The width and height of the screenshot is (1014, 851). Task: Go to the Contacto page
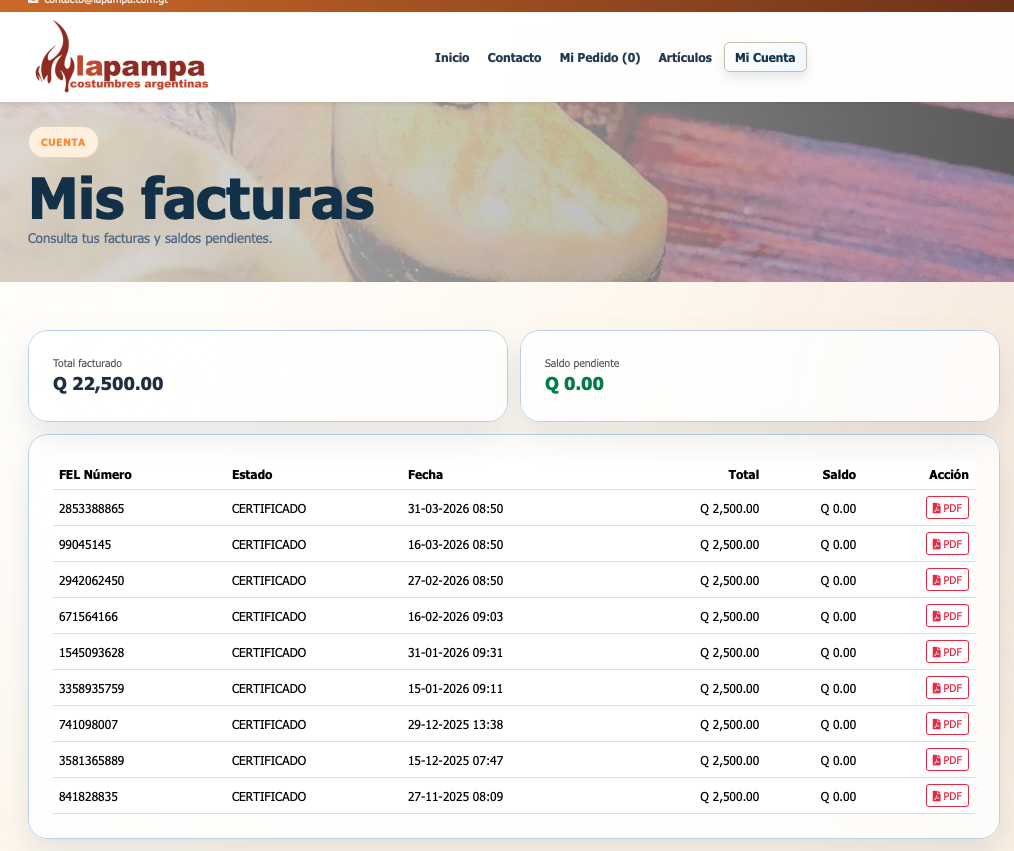click(514, 57)
